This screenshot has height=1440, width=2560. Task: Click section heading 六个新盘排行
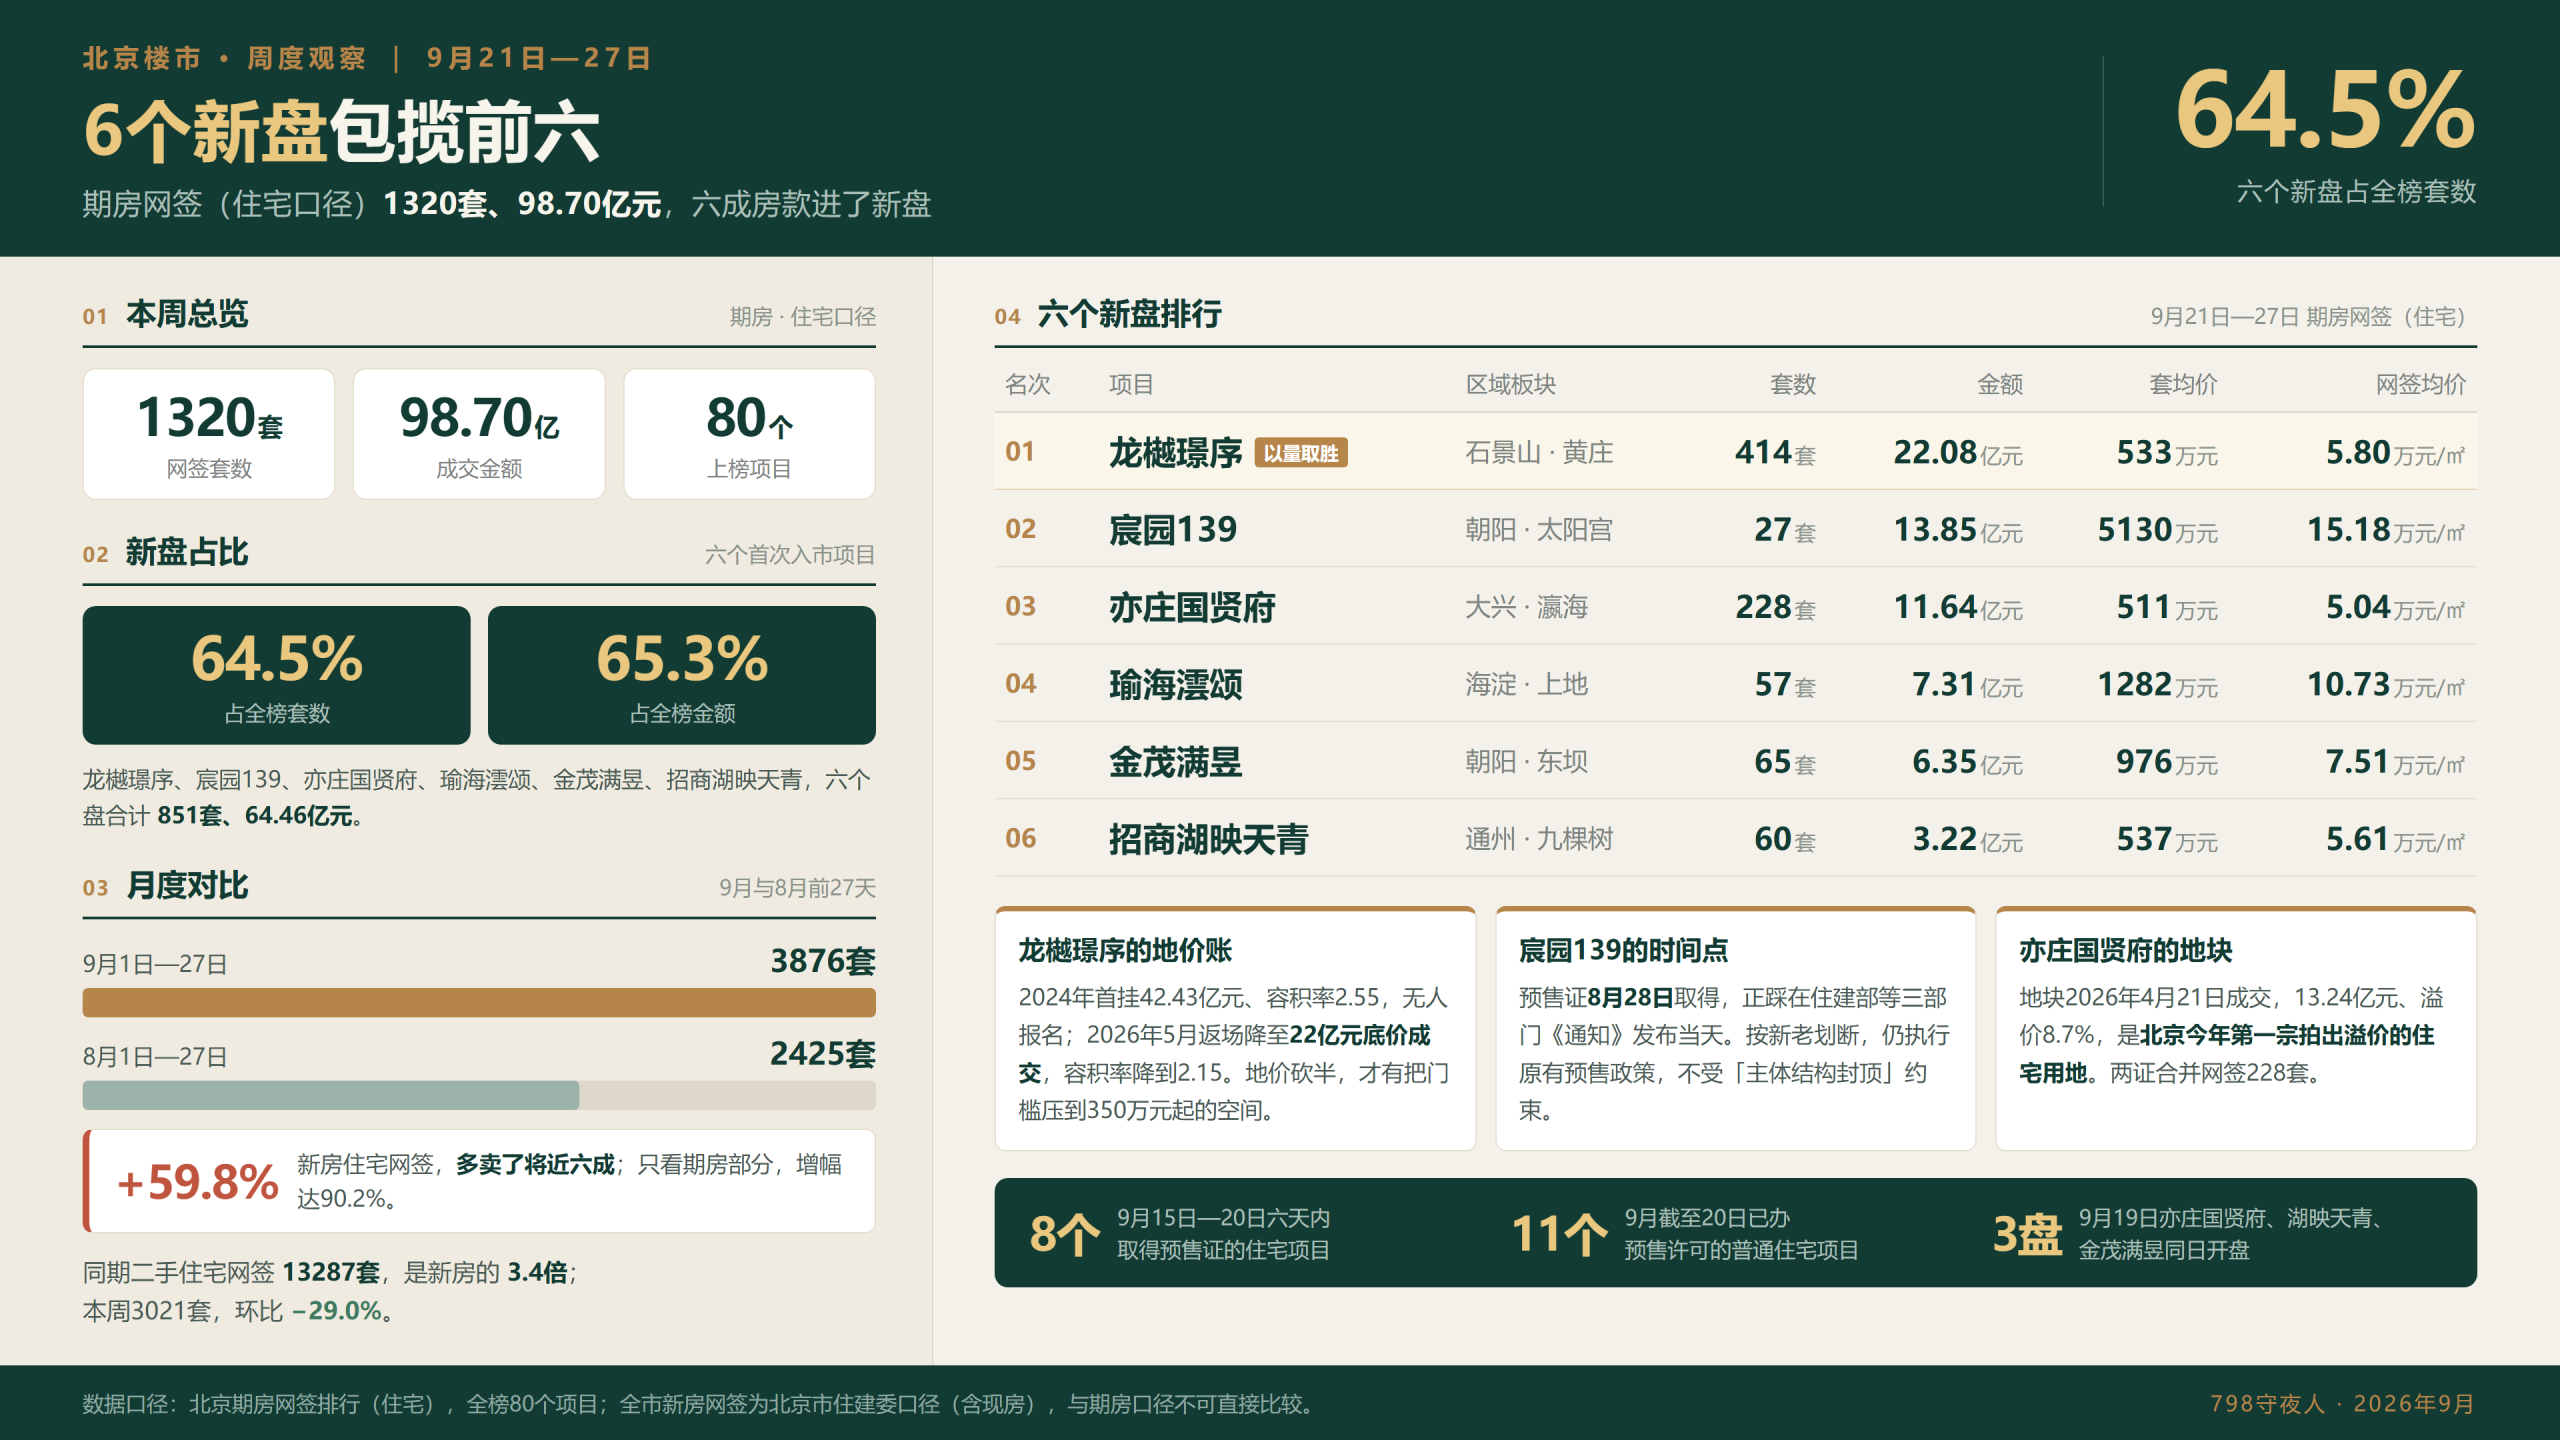click(1130, 314)
